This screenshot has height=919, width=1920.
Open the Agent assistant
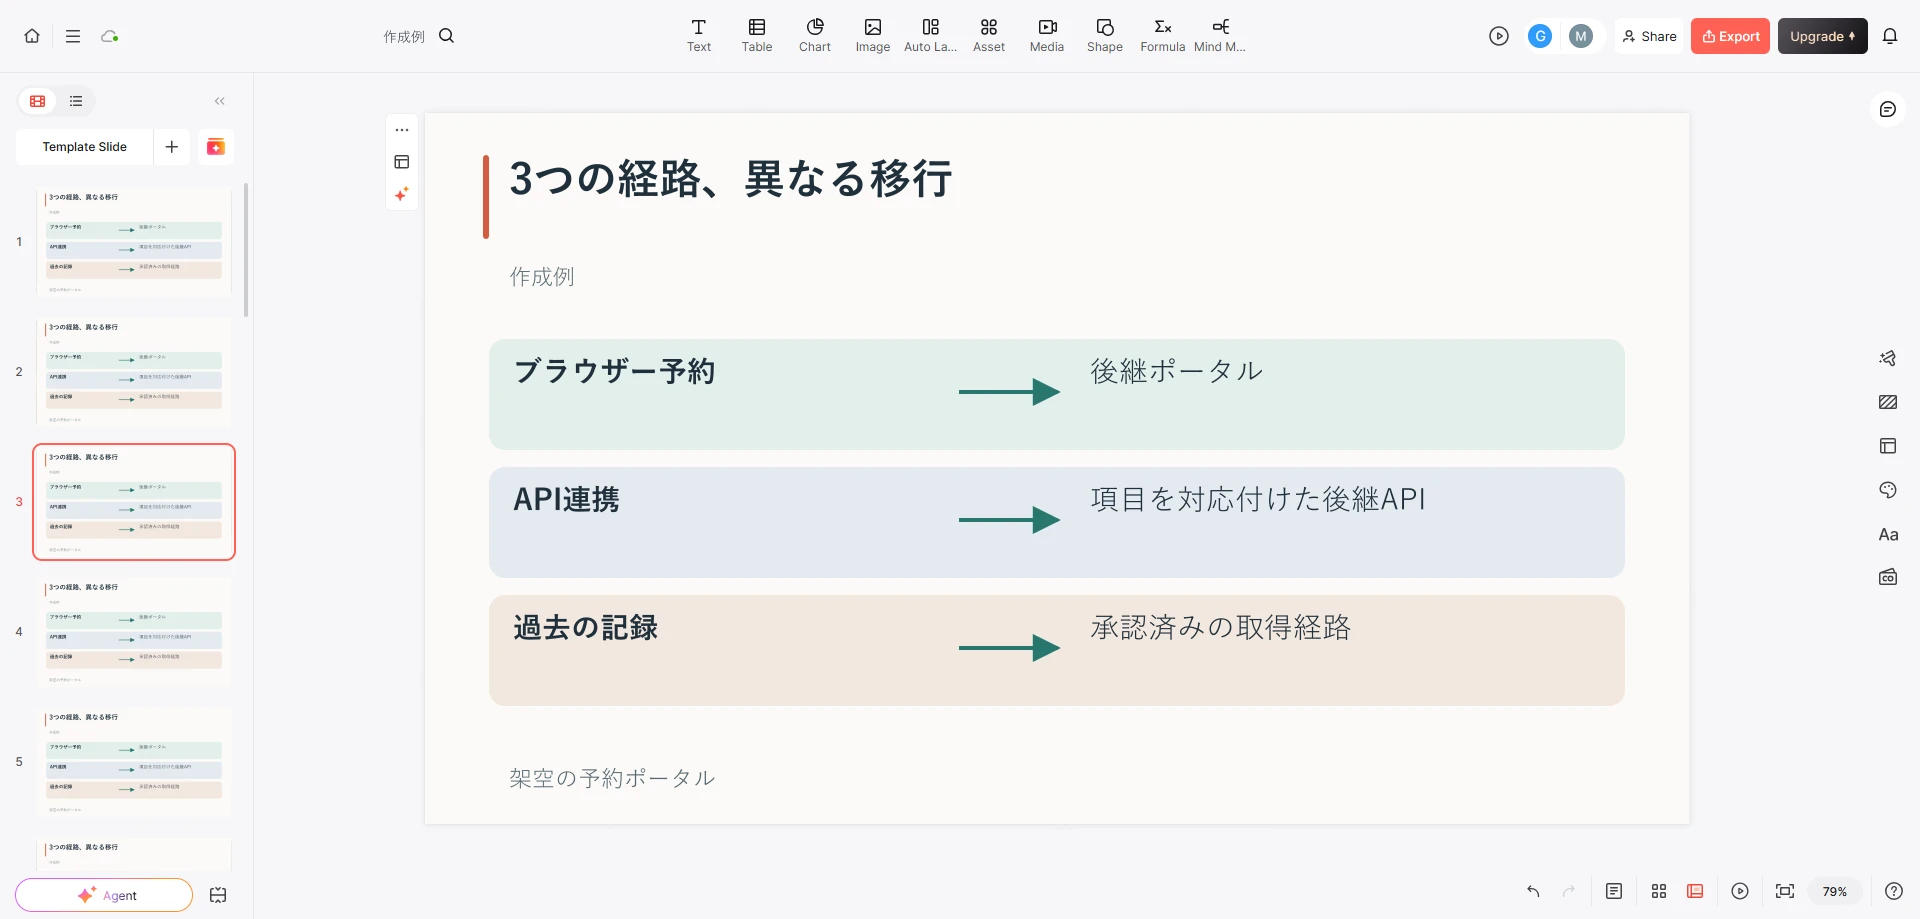pos(104,895)
